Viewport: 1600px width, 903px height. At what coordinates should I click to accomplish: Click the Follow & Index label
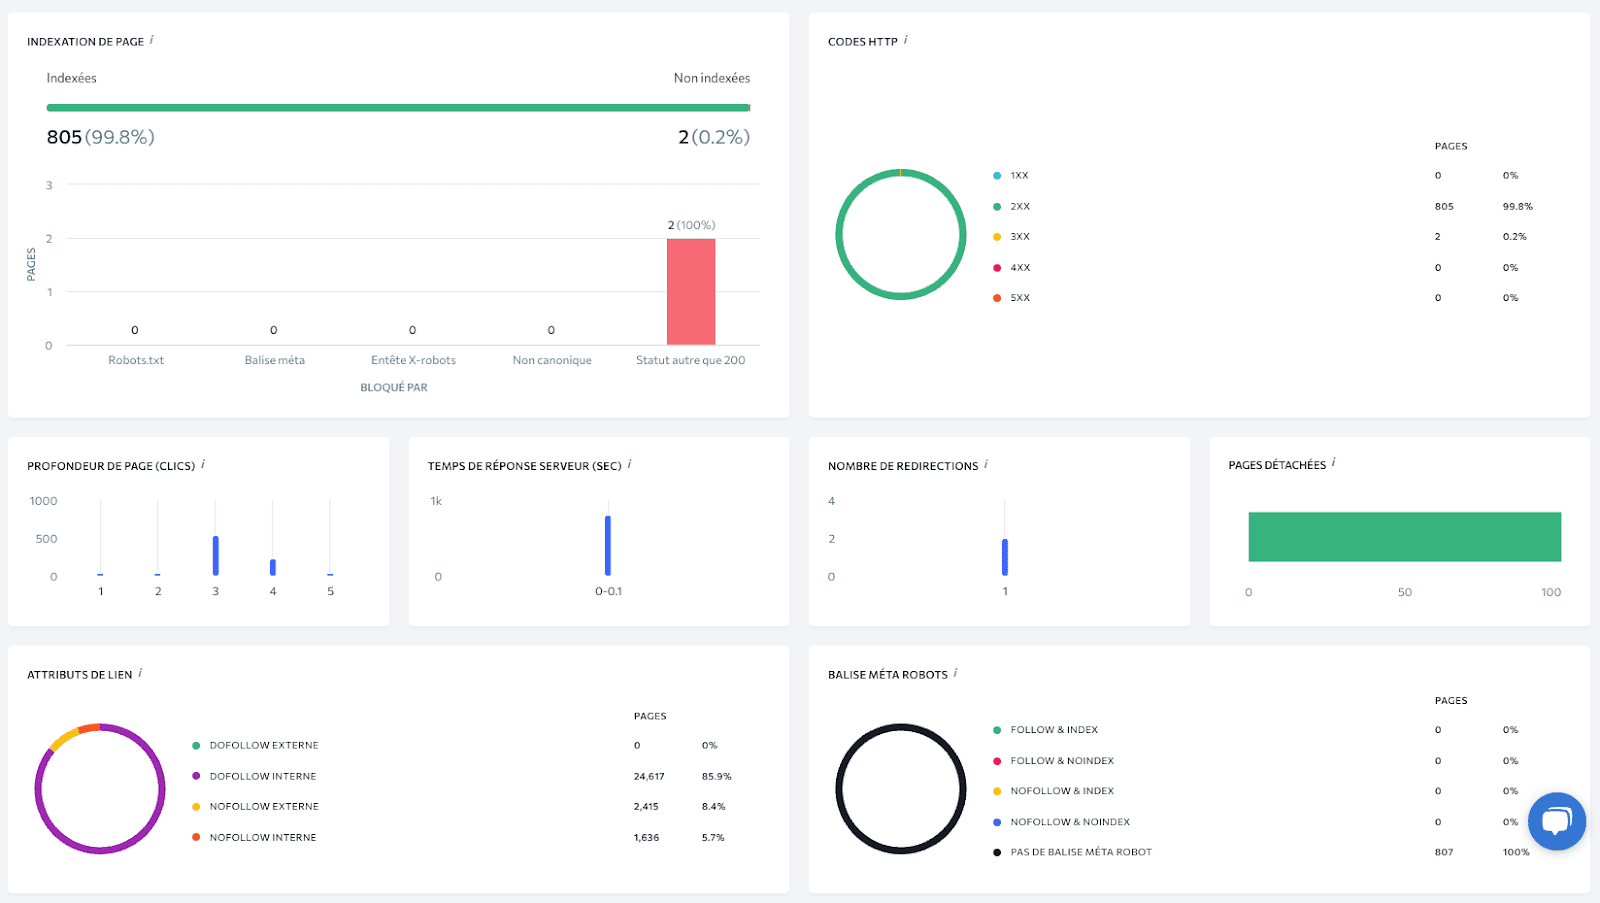tap(1054, 730)
